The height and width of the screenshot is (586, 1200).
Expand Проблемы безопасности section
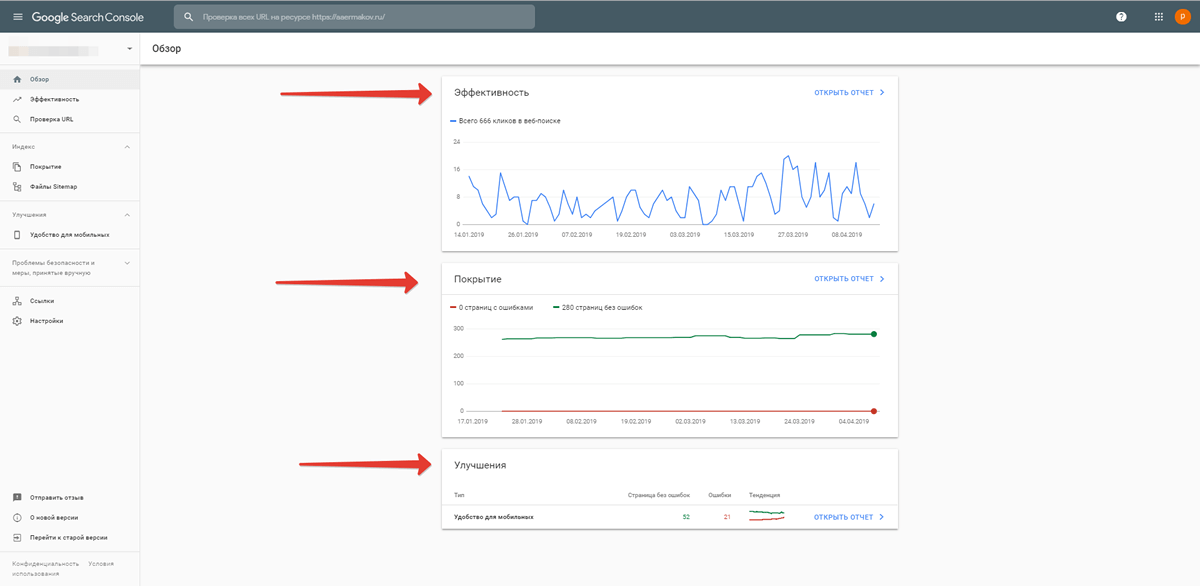[x=127, y=263]
